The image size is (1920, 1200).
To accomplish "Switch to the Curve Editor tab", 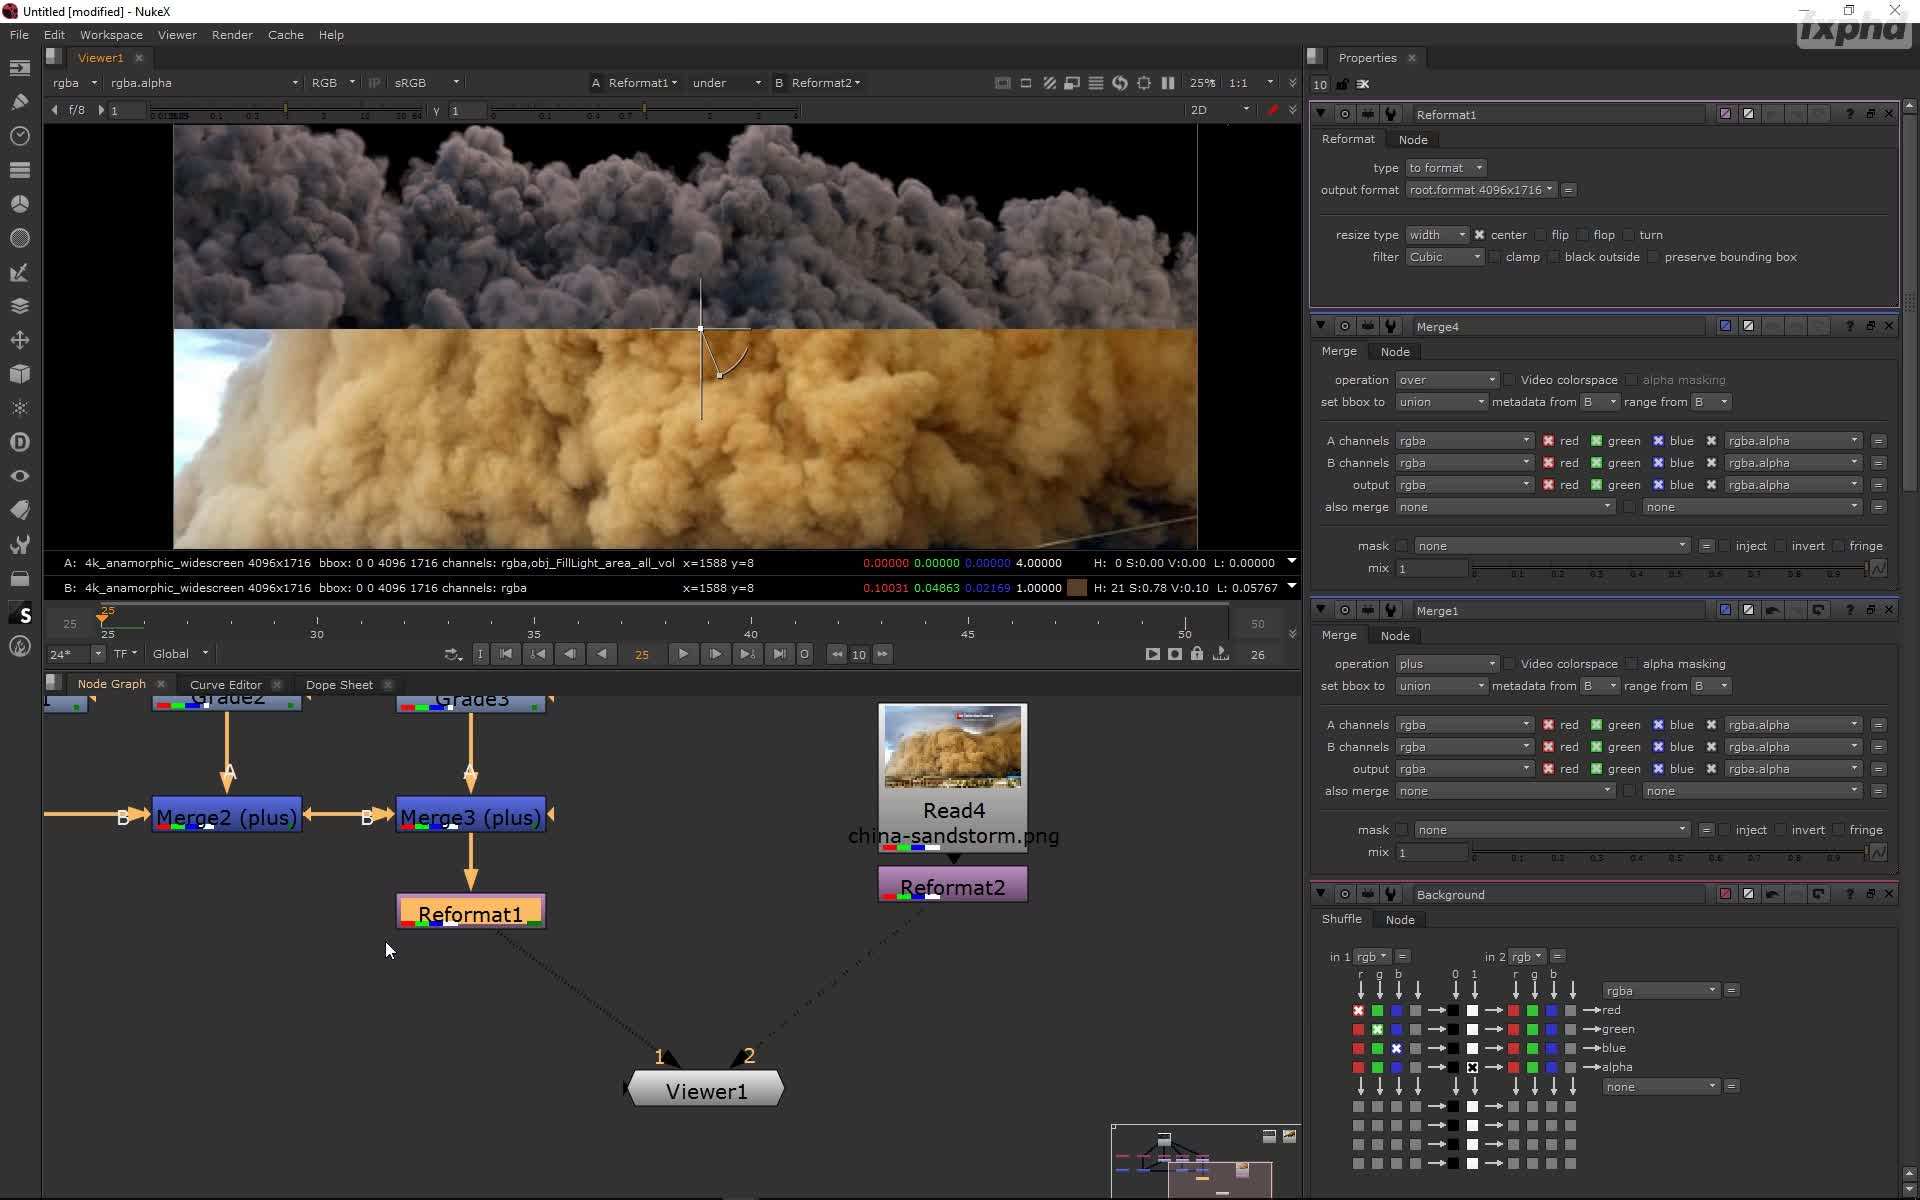I will [x=226, y=685].
